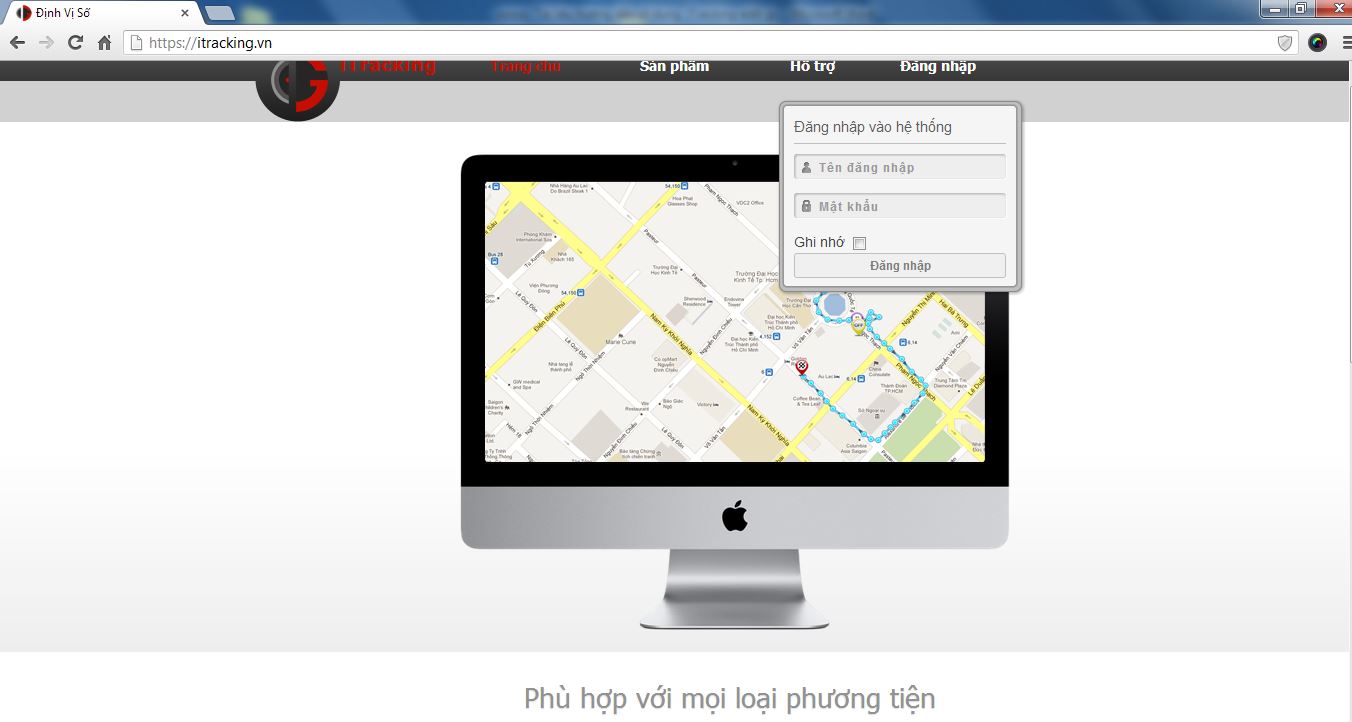
Task: Click the page icon before the URL
Action: 136,43
